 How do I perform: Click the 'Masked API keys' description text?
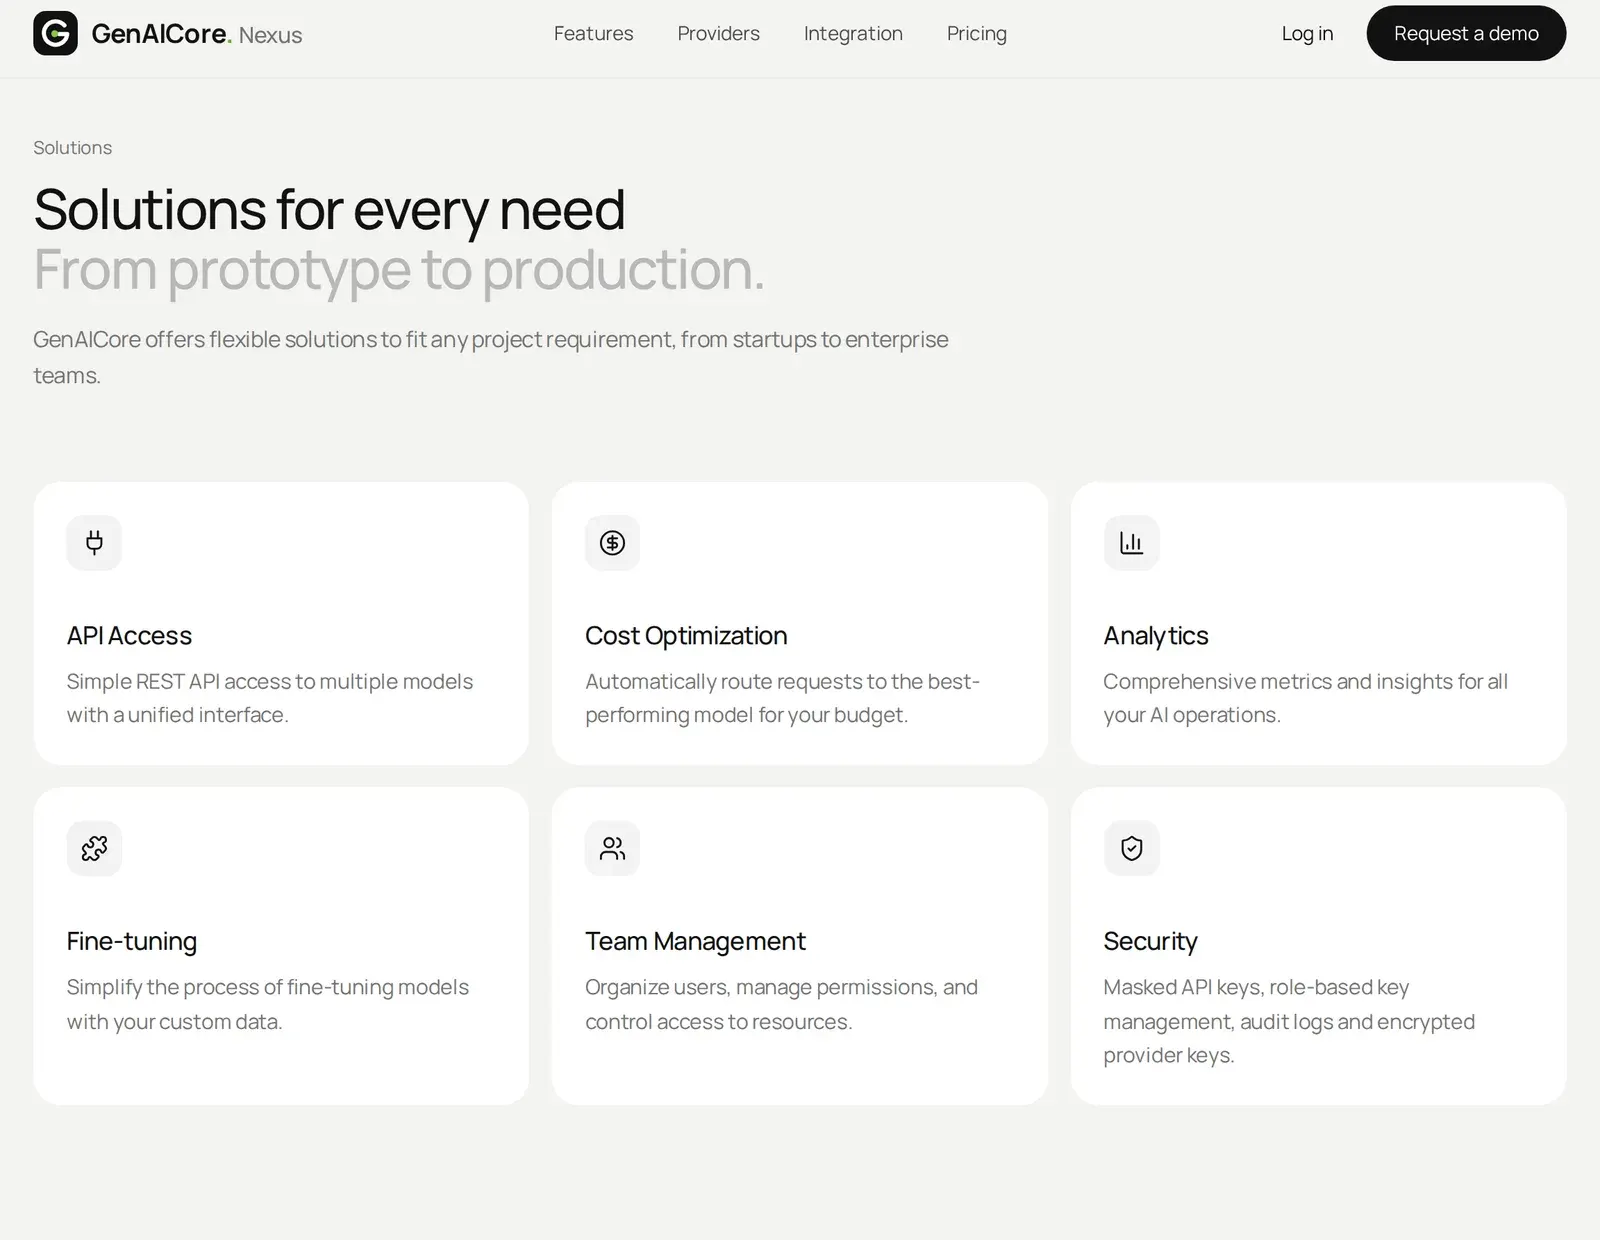[1289, 1021]
